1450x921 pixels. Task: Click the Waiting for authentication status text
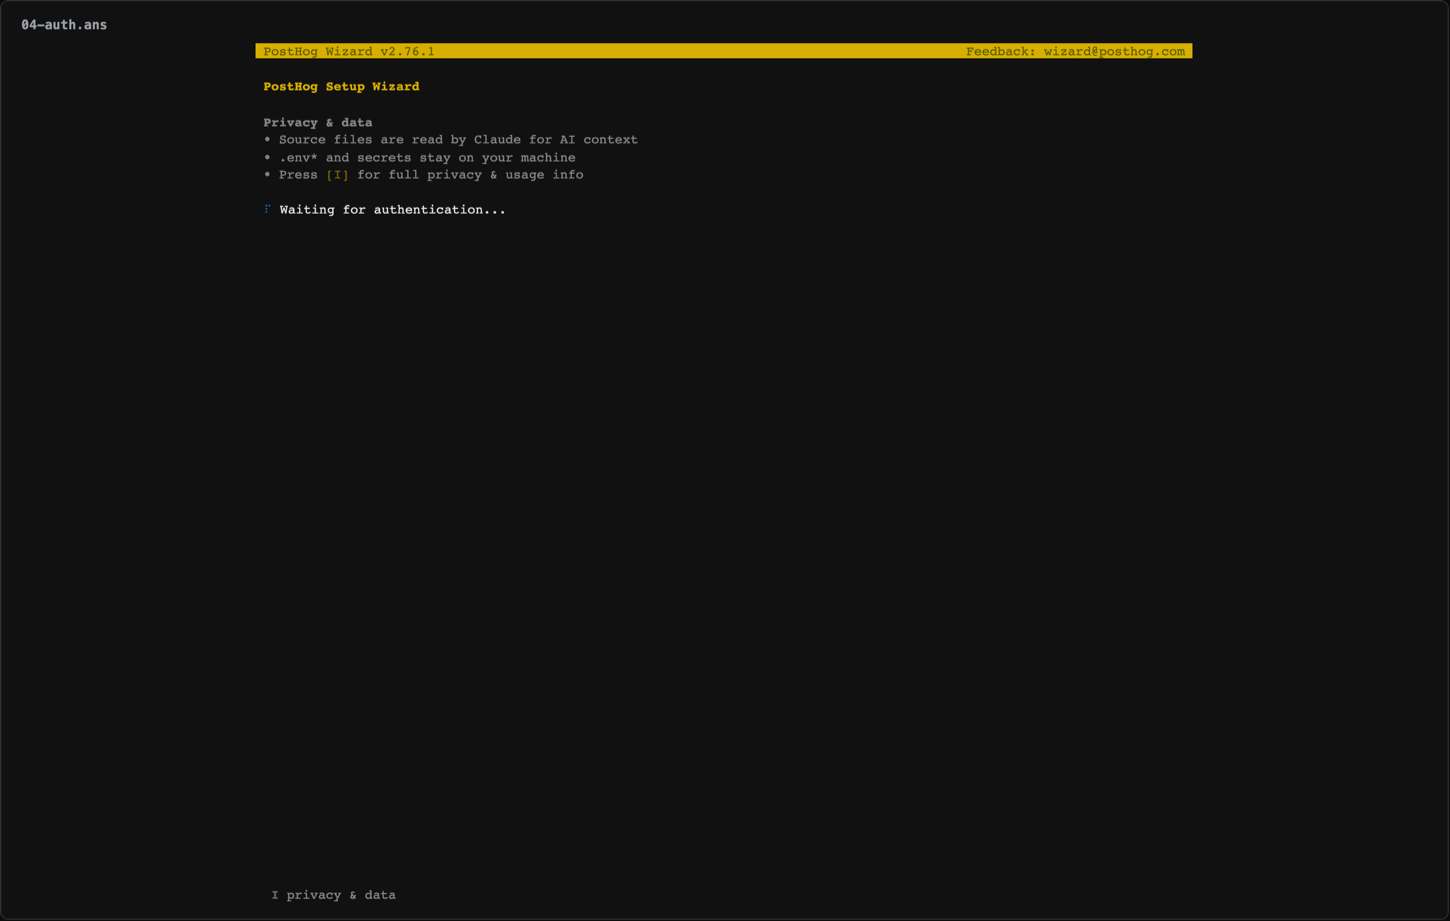pyautogui.click(x=392, y=210)
